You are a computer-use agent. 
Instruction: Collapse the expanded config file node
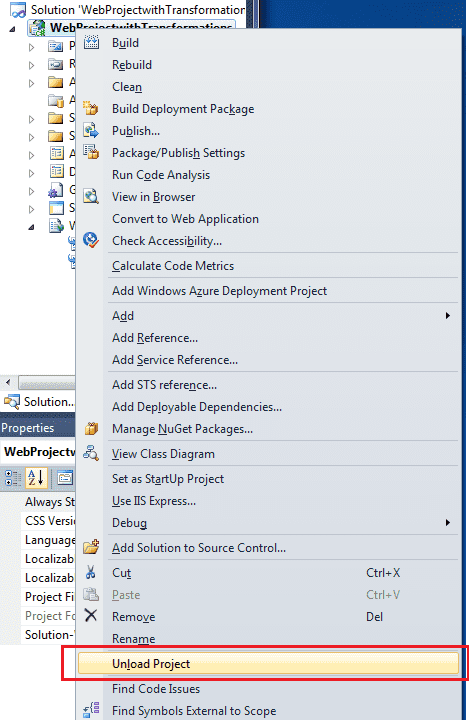pos(31,227)
